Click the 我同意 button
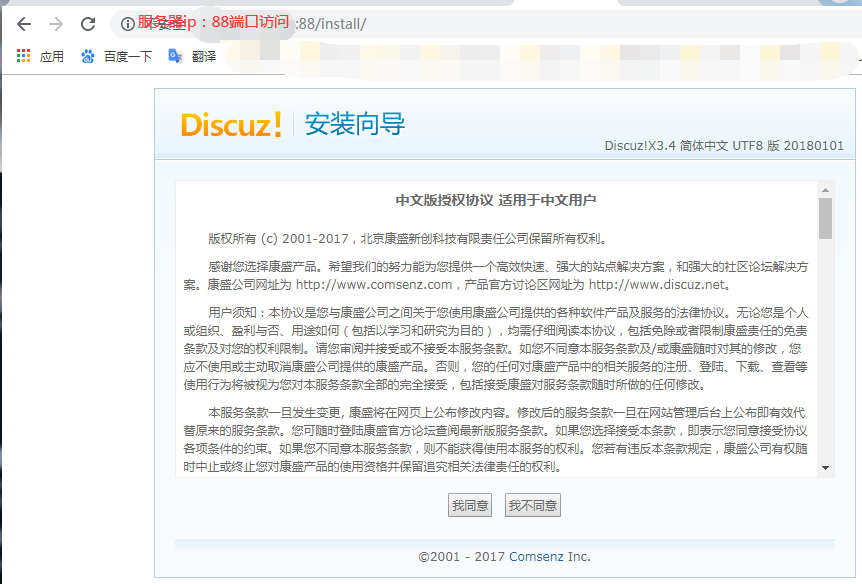This screenshot has height=584, width=862. coord(470,505)
